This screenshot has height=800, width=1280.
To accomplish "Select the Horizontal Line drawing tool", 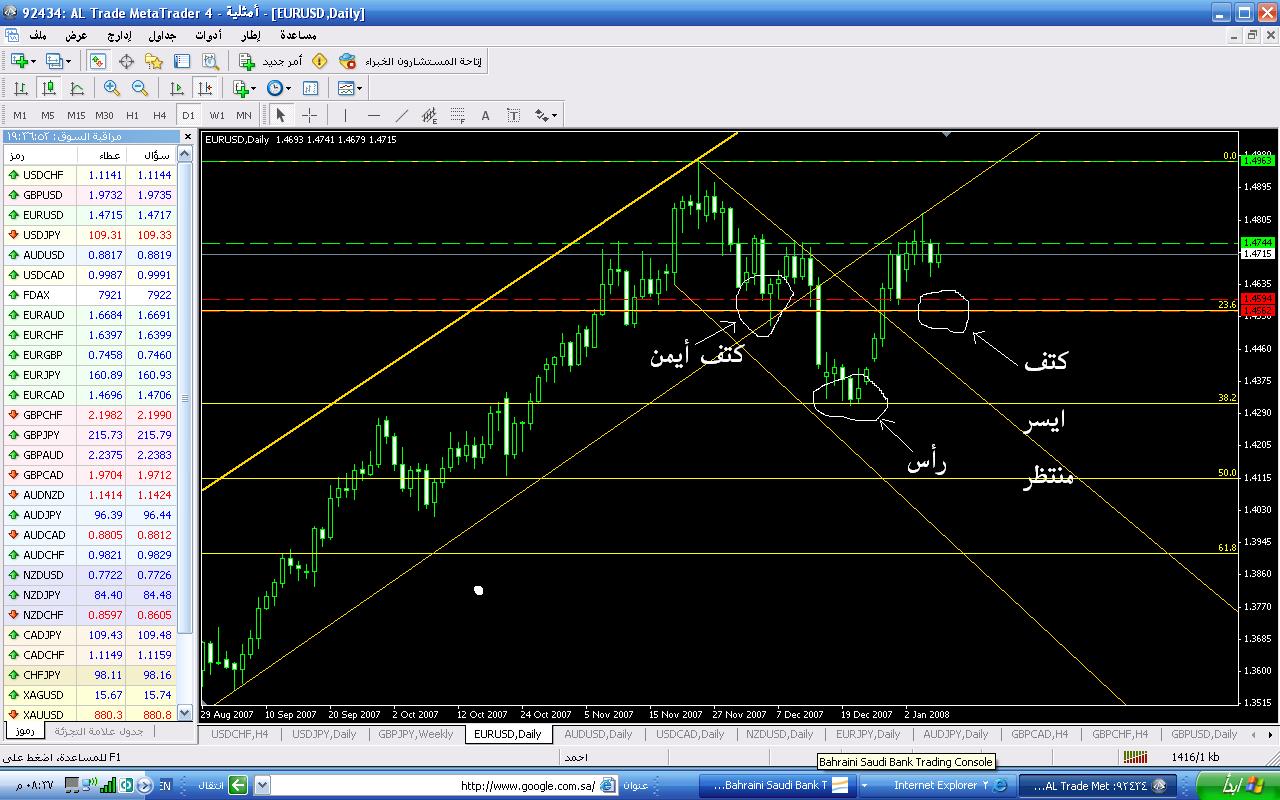I will [374, 115].
